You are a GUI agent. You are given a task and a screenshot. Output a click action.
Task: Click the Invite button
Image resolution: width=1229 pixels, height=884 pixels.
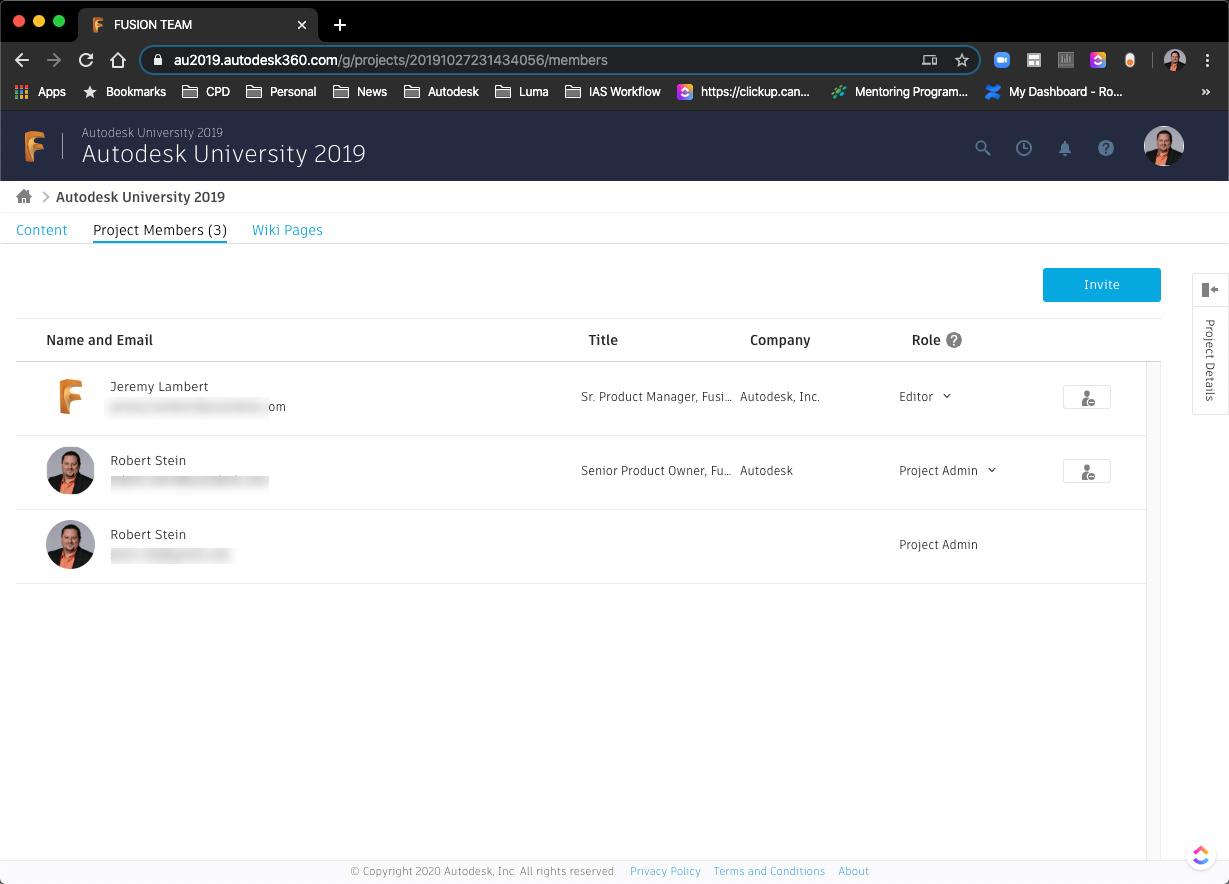(x=1101, y=285)
